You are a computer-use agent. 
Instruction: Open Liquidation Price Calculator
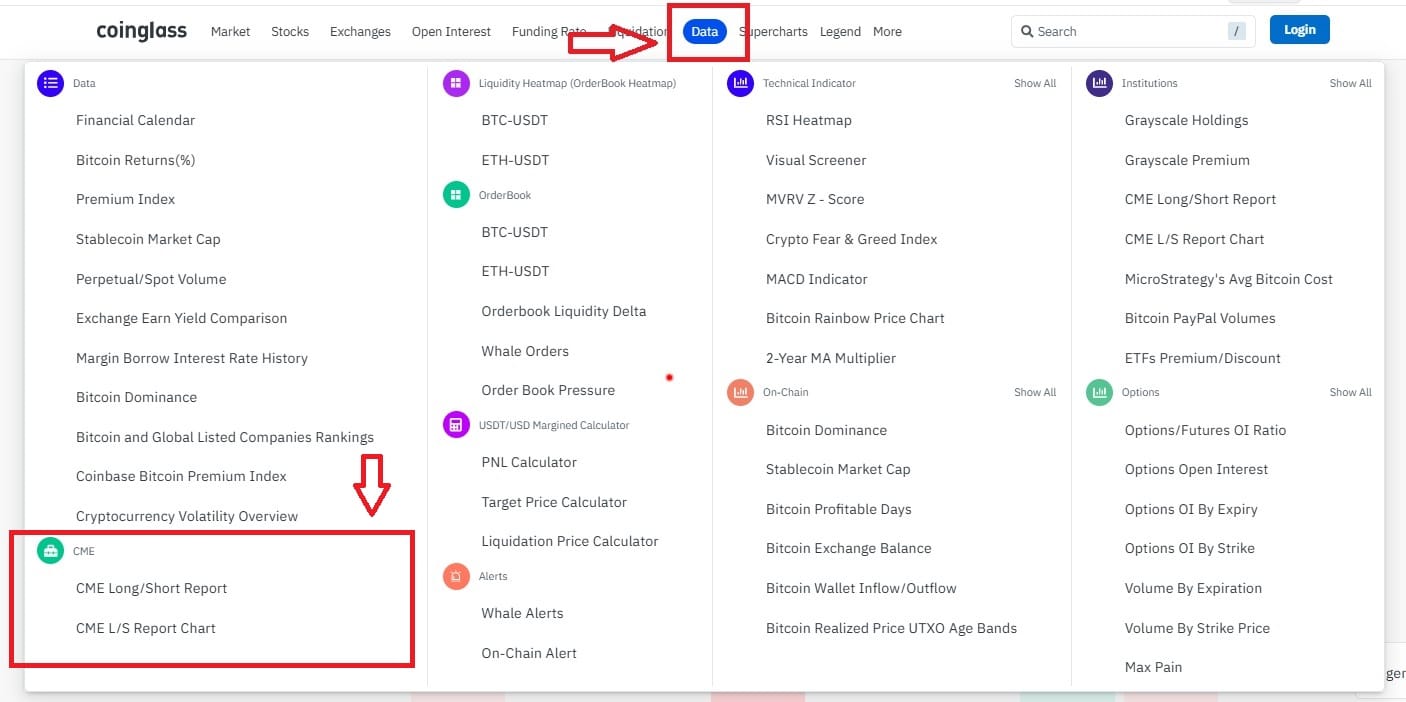[570, 541]
